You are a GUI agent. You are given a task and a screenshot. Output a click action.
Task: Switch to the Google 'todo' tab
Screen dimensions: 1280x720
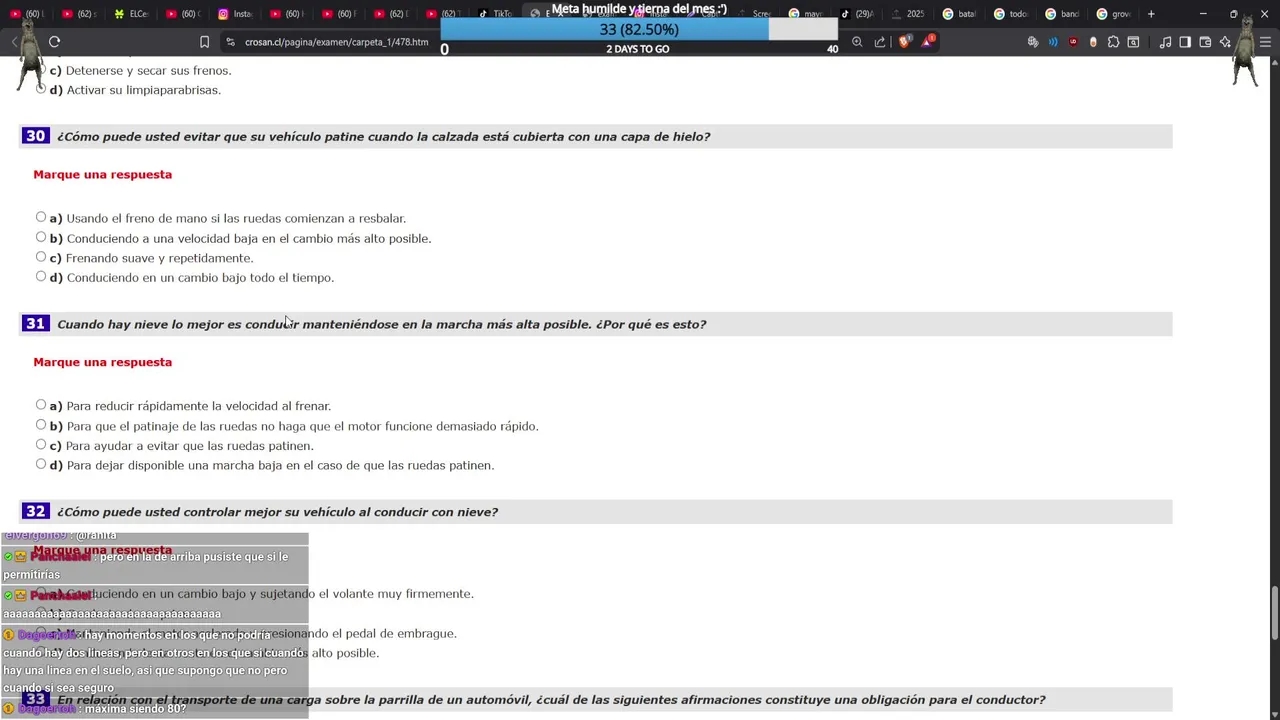(x=1013, y=14)
